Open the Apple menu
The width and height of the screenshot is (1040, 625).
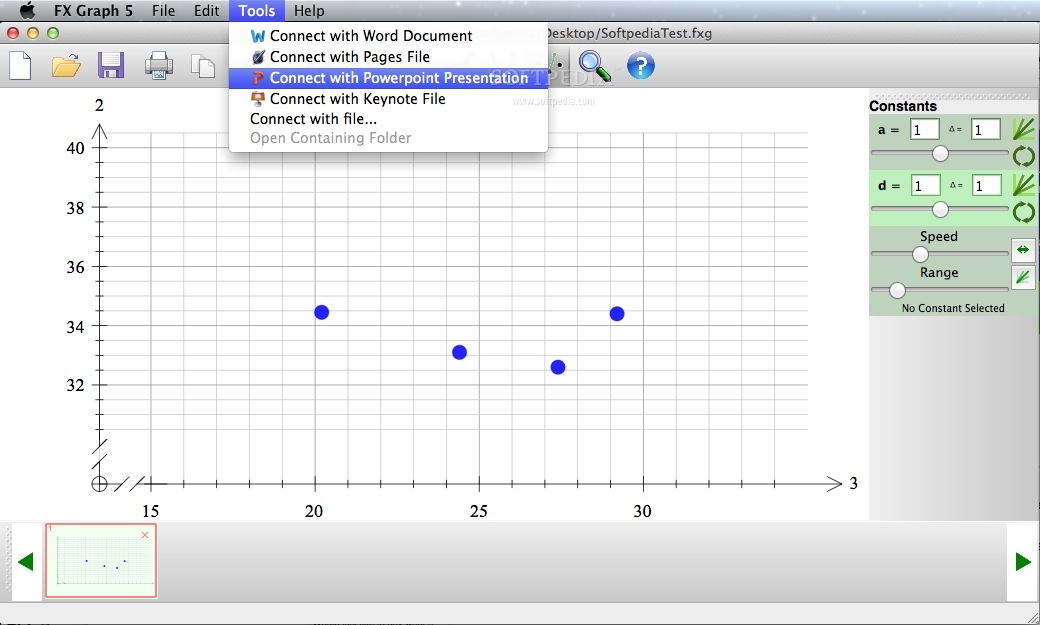point(27,11)
